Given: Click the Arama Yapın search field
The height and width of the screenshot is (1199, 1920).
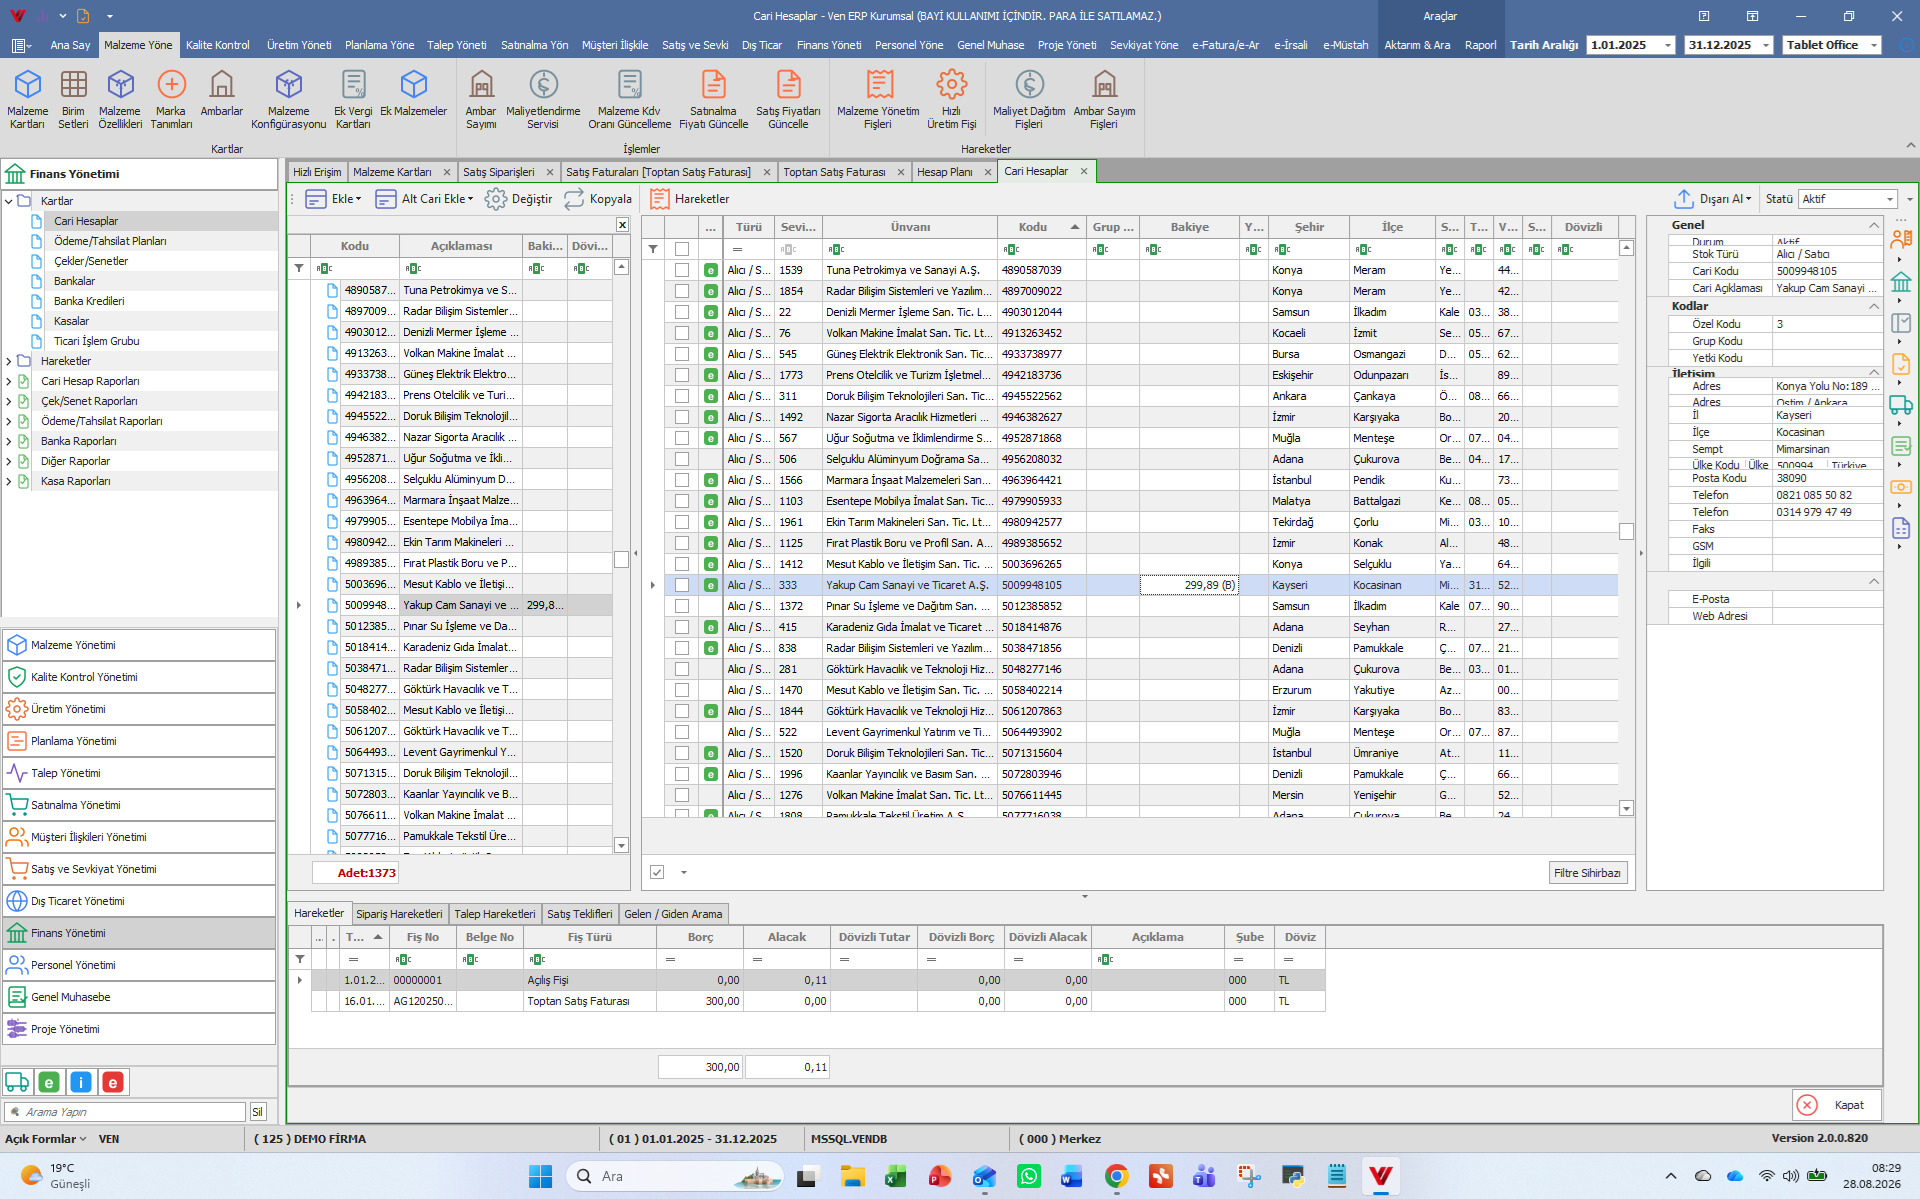Looking at the screenshot, I should click(126, 1112).
